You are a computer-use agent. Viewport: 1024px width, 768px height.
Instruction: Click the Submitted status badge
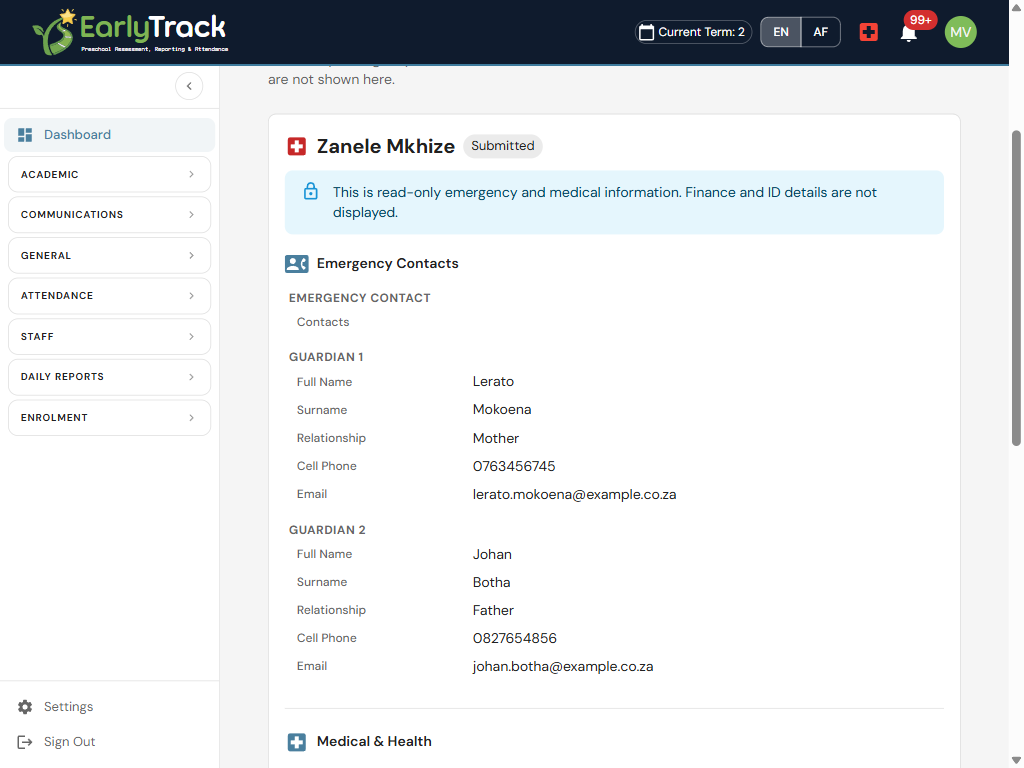tap(503, 146)
